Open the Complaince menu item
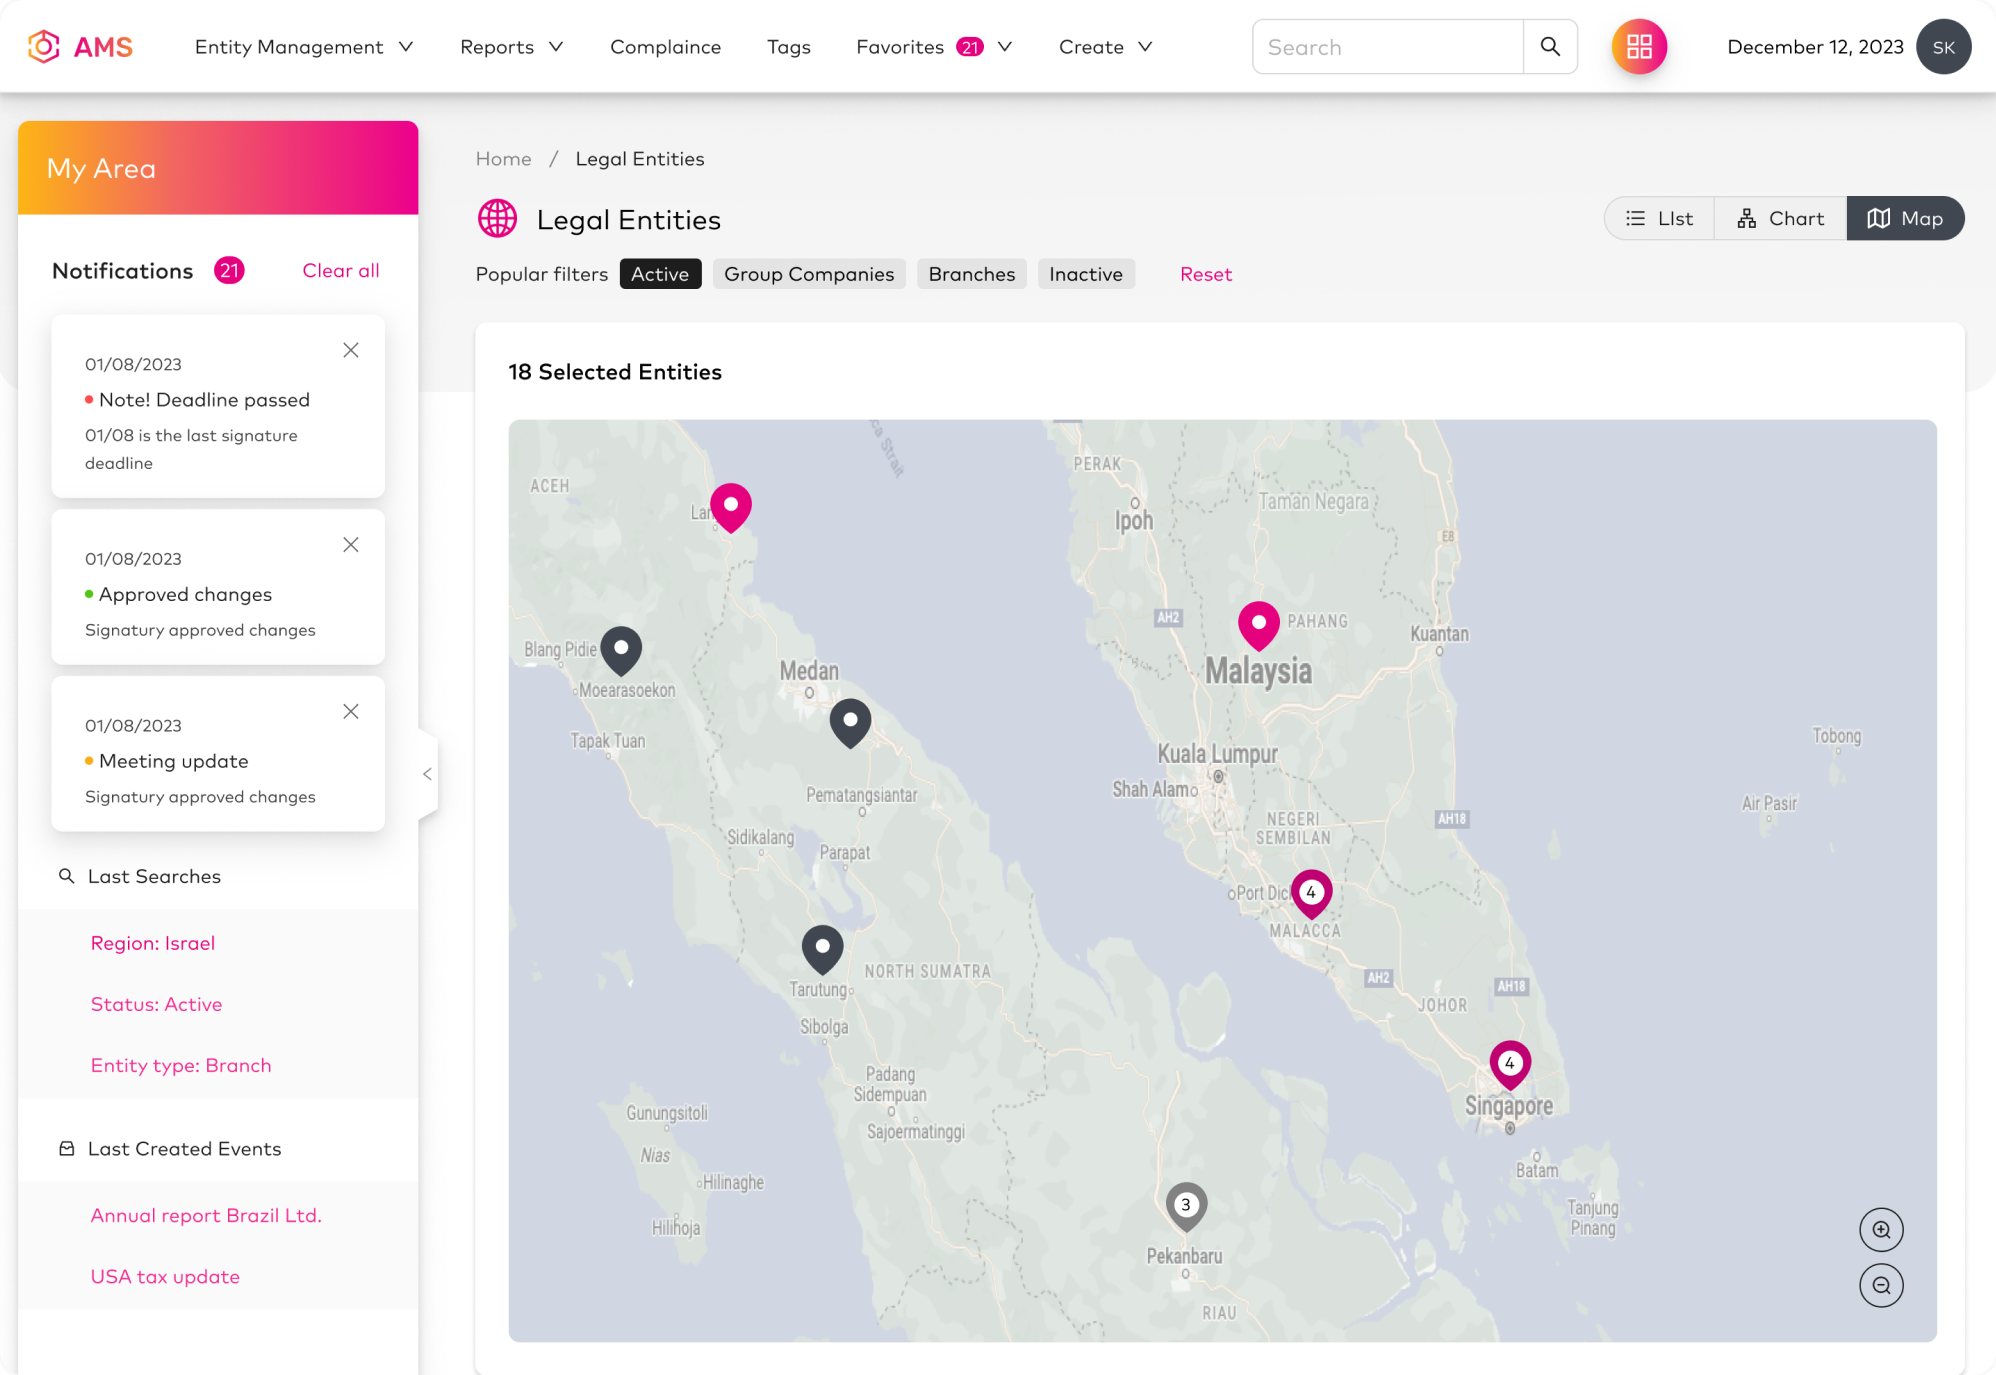The width and height of the screenshot is (1996, 1375). [665, 47]
